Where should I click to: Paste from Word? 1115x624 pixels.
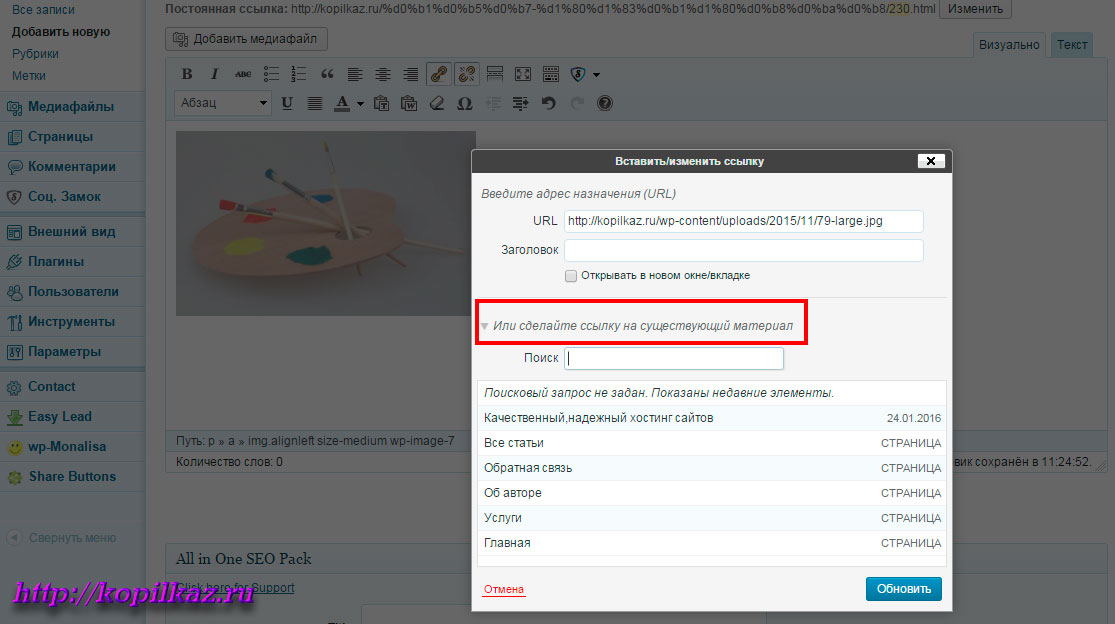409,103
